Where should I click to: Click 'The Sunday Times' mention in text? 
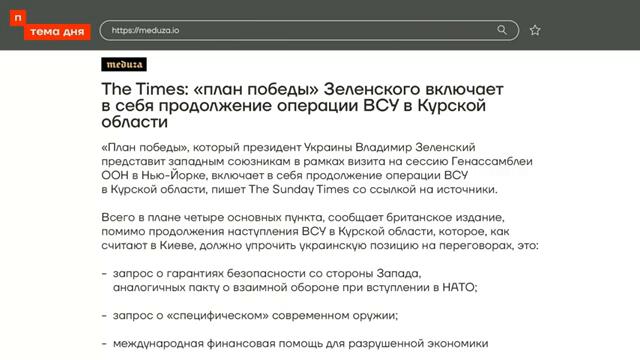pyautogui.click(x=299, y=189)
